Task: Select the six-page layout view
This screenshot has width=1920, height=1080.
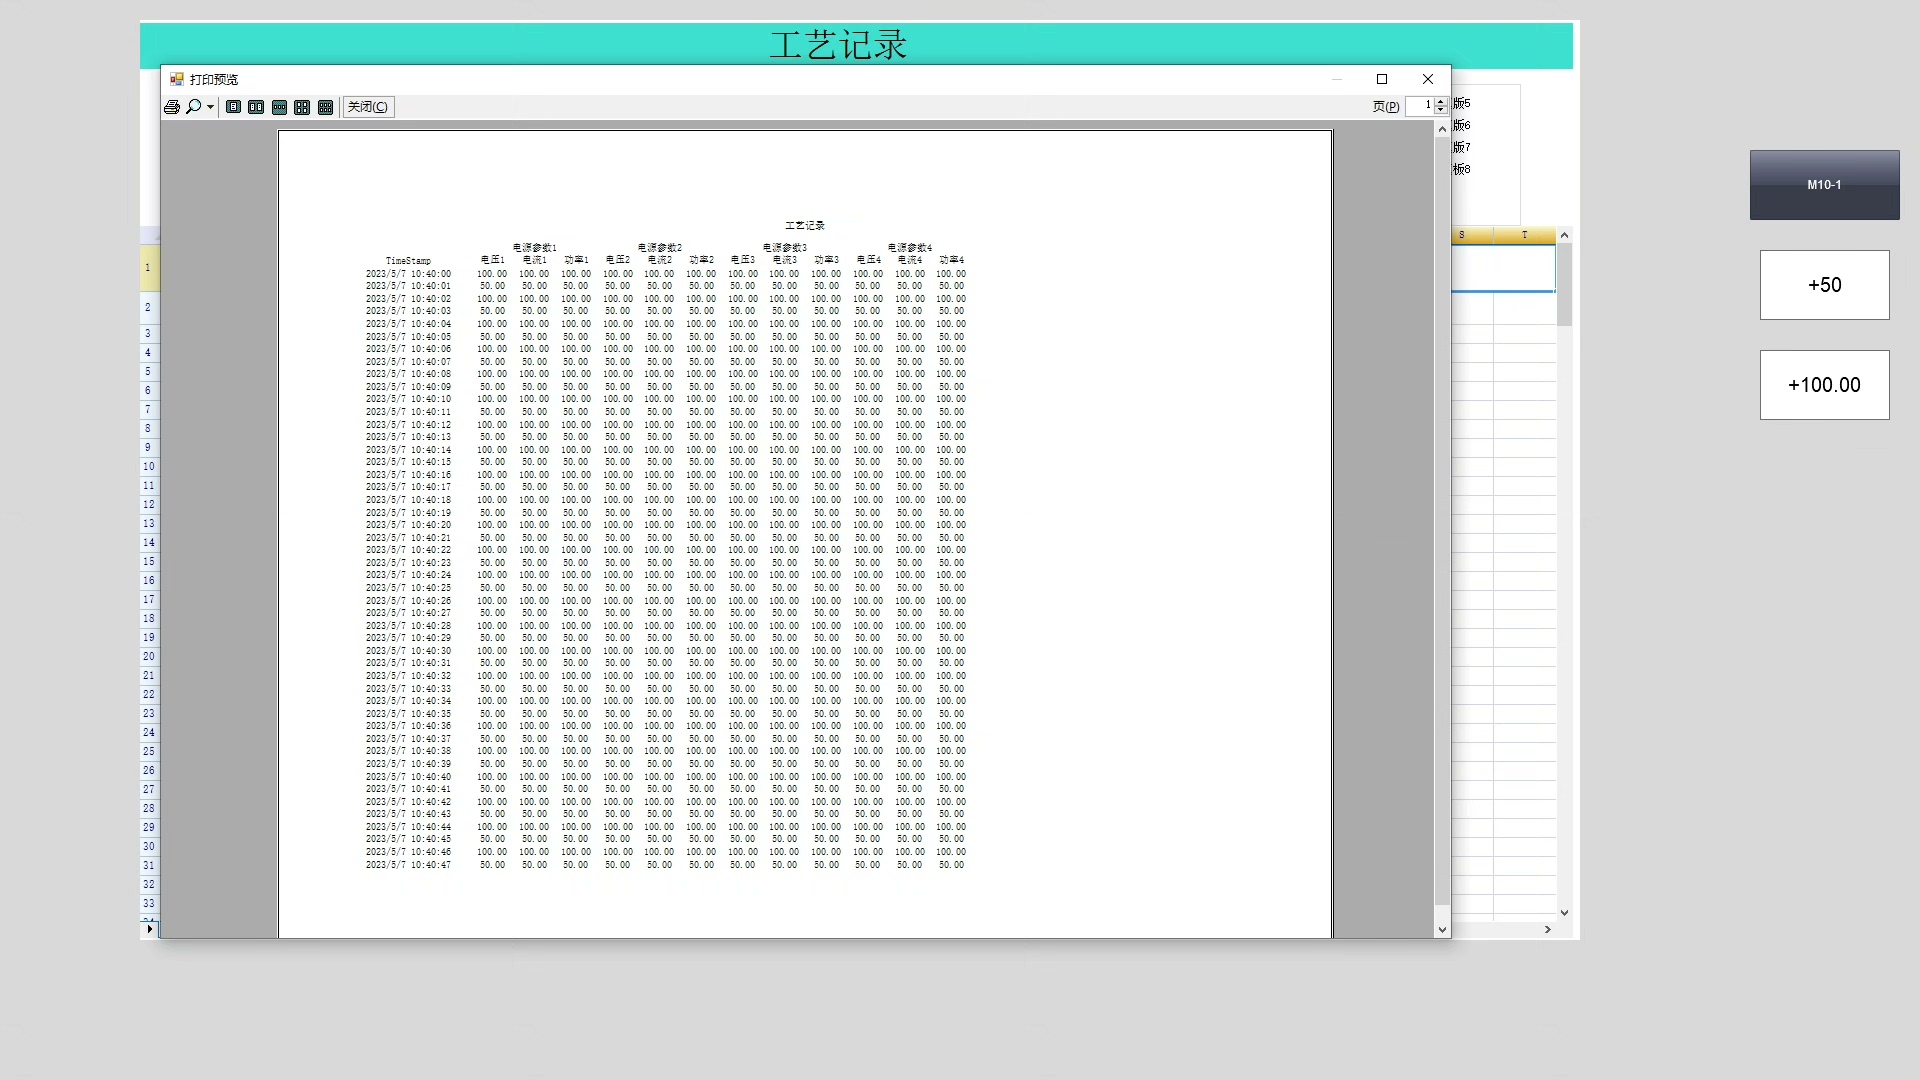Action: pyautogui.click(x=325, y=107)
